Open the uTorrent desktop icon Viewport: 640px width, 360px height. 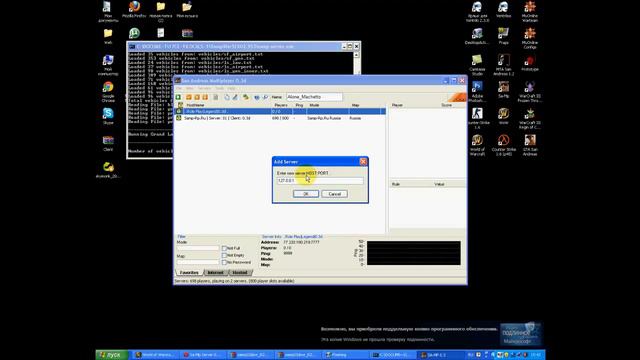click(x=134, y=33)
